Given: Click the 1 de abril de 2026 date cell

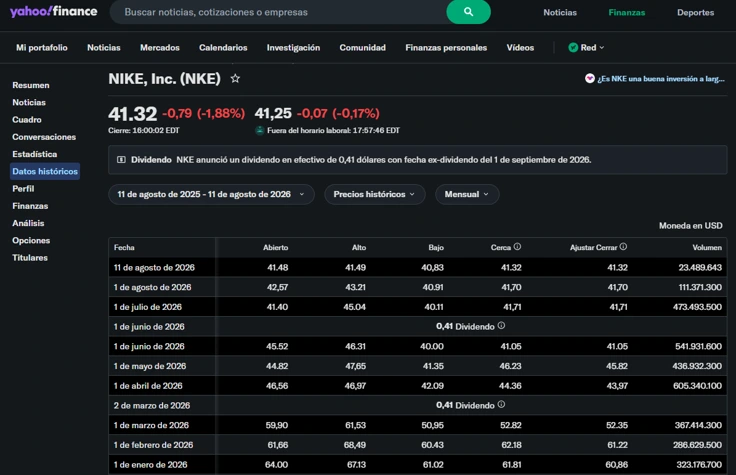Looking at the screenshot, I should 148,386.
